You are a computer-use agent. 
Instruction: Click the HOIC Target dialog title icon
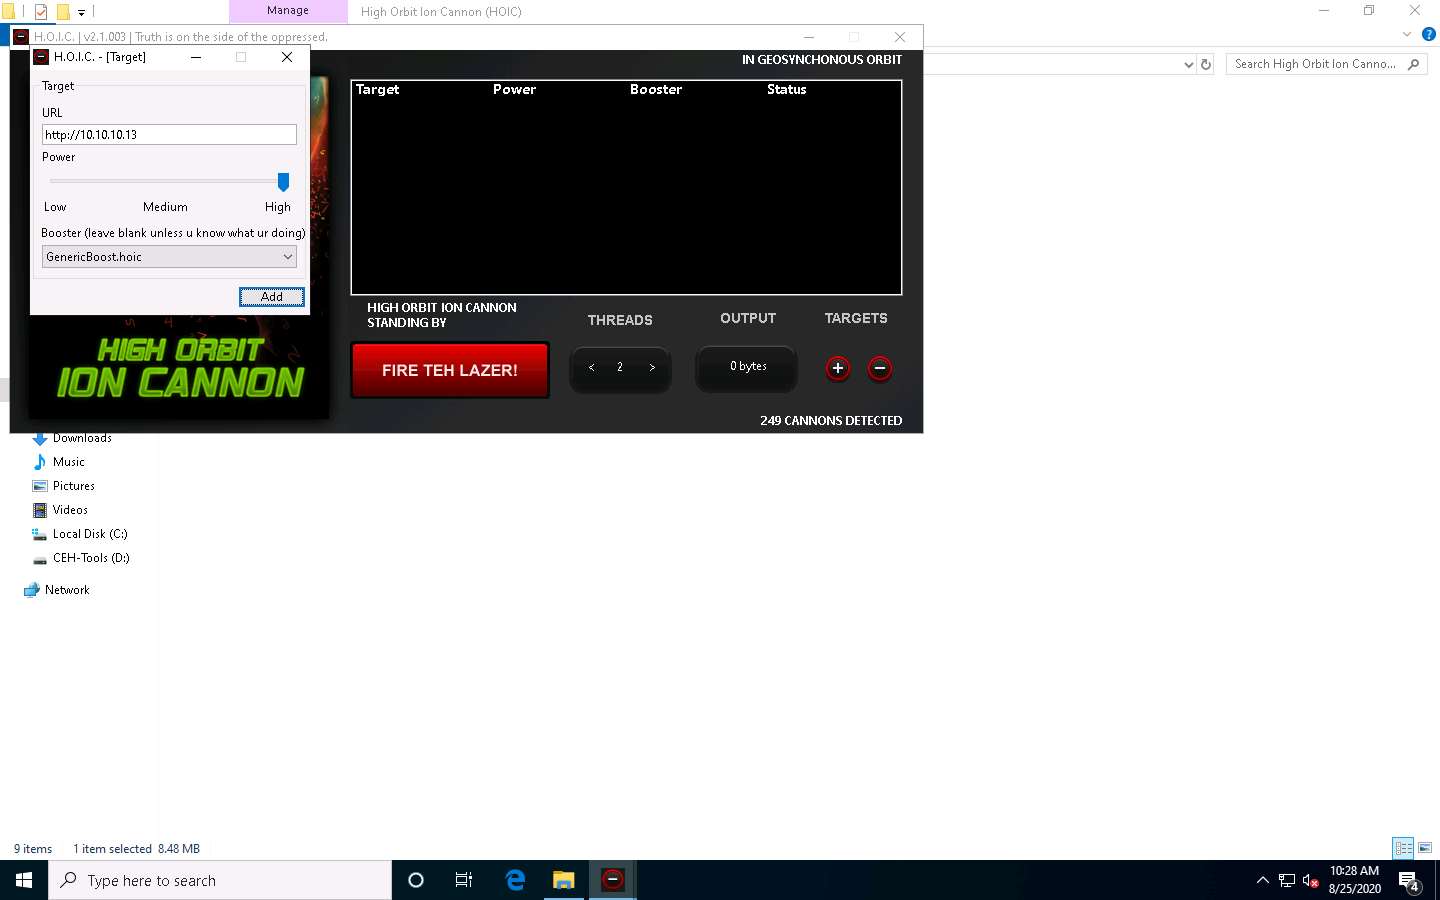[x=41, y=57]
